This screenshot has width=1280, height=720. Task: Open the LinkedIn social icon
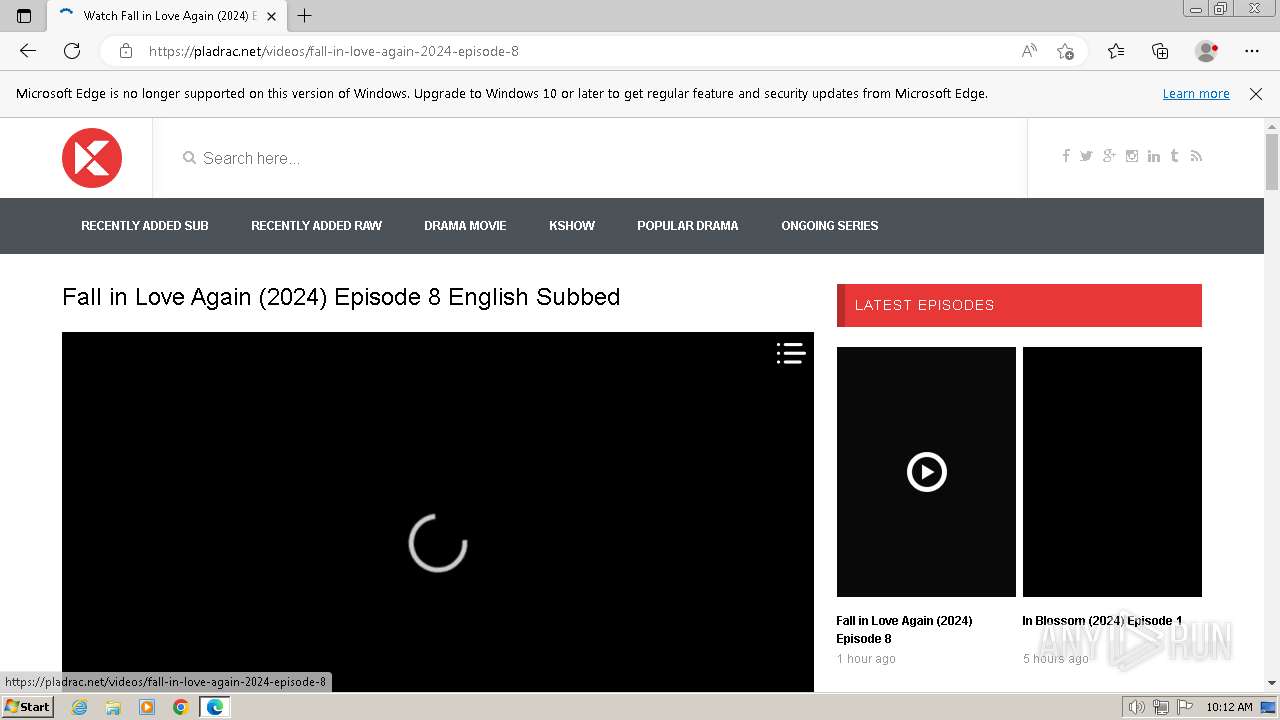(x=1154, y=156)
